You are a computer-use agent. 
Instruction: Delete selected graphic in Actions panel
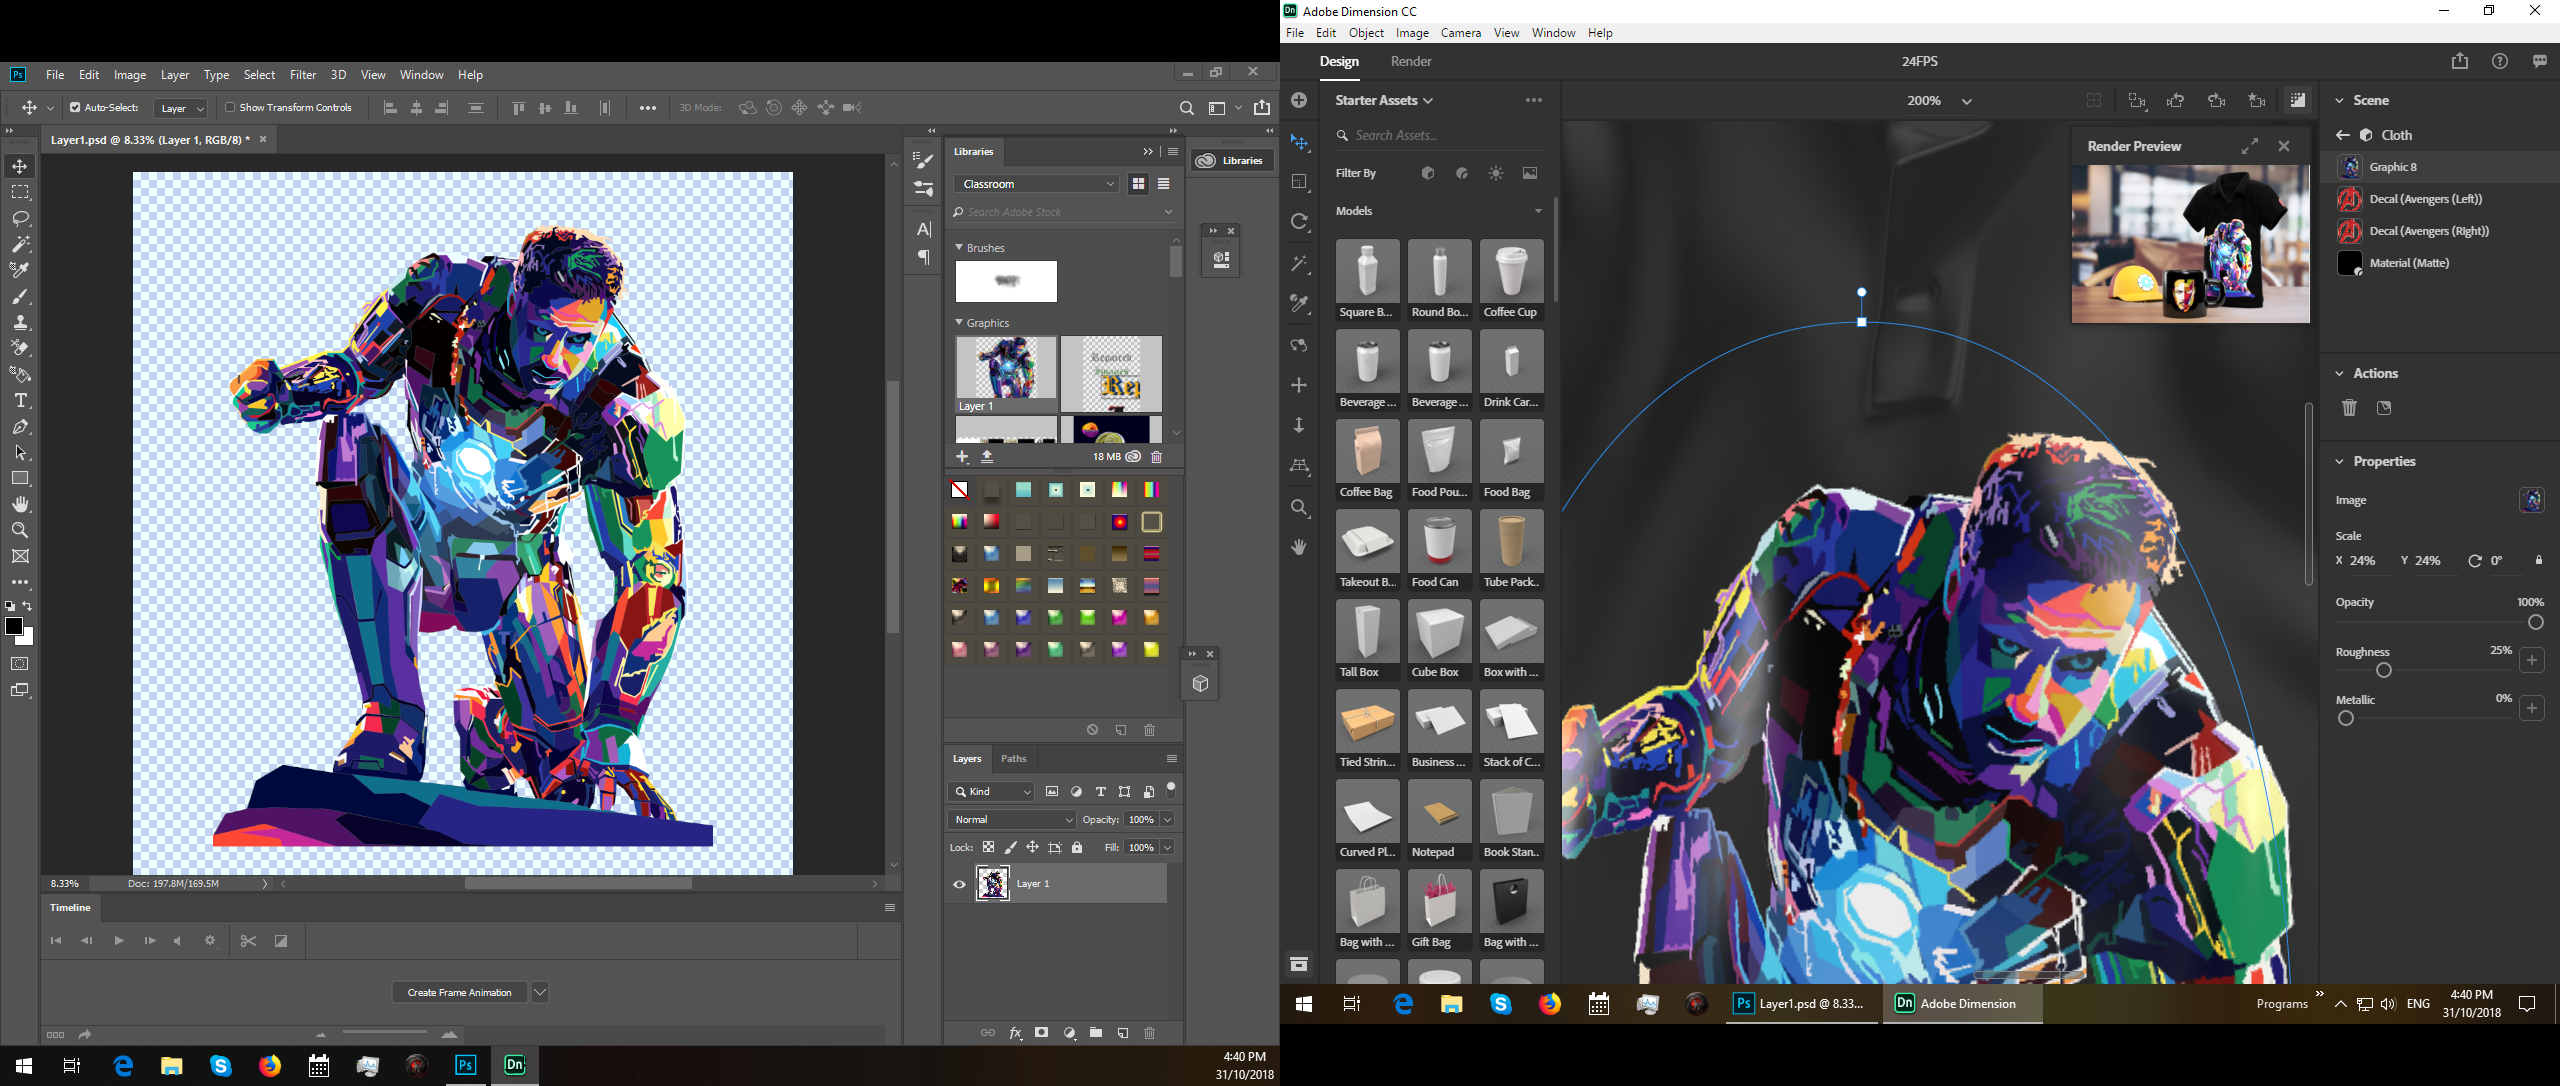[2349, 408]
